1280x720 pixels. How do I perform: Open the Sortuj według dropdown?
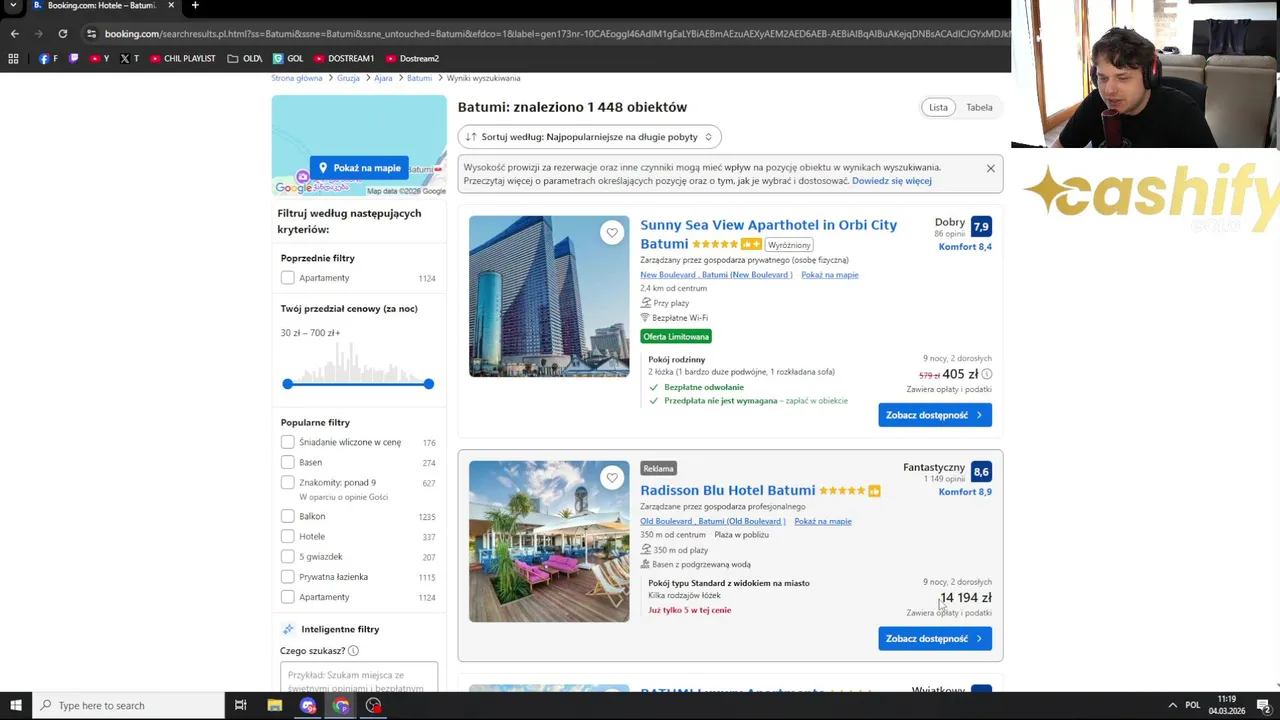tap(589, 137)
